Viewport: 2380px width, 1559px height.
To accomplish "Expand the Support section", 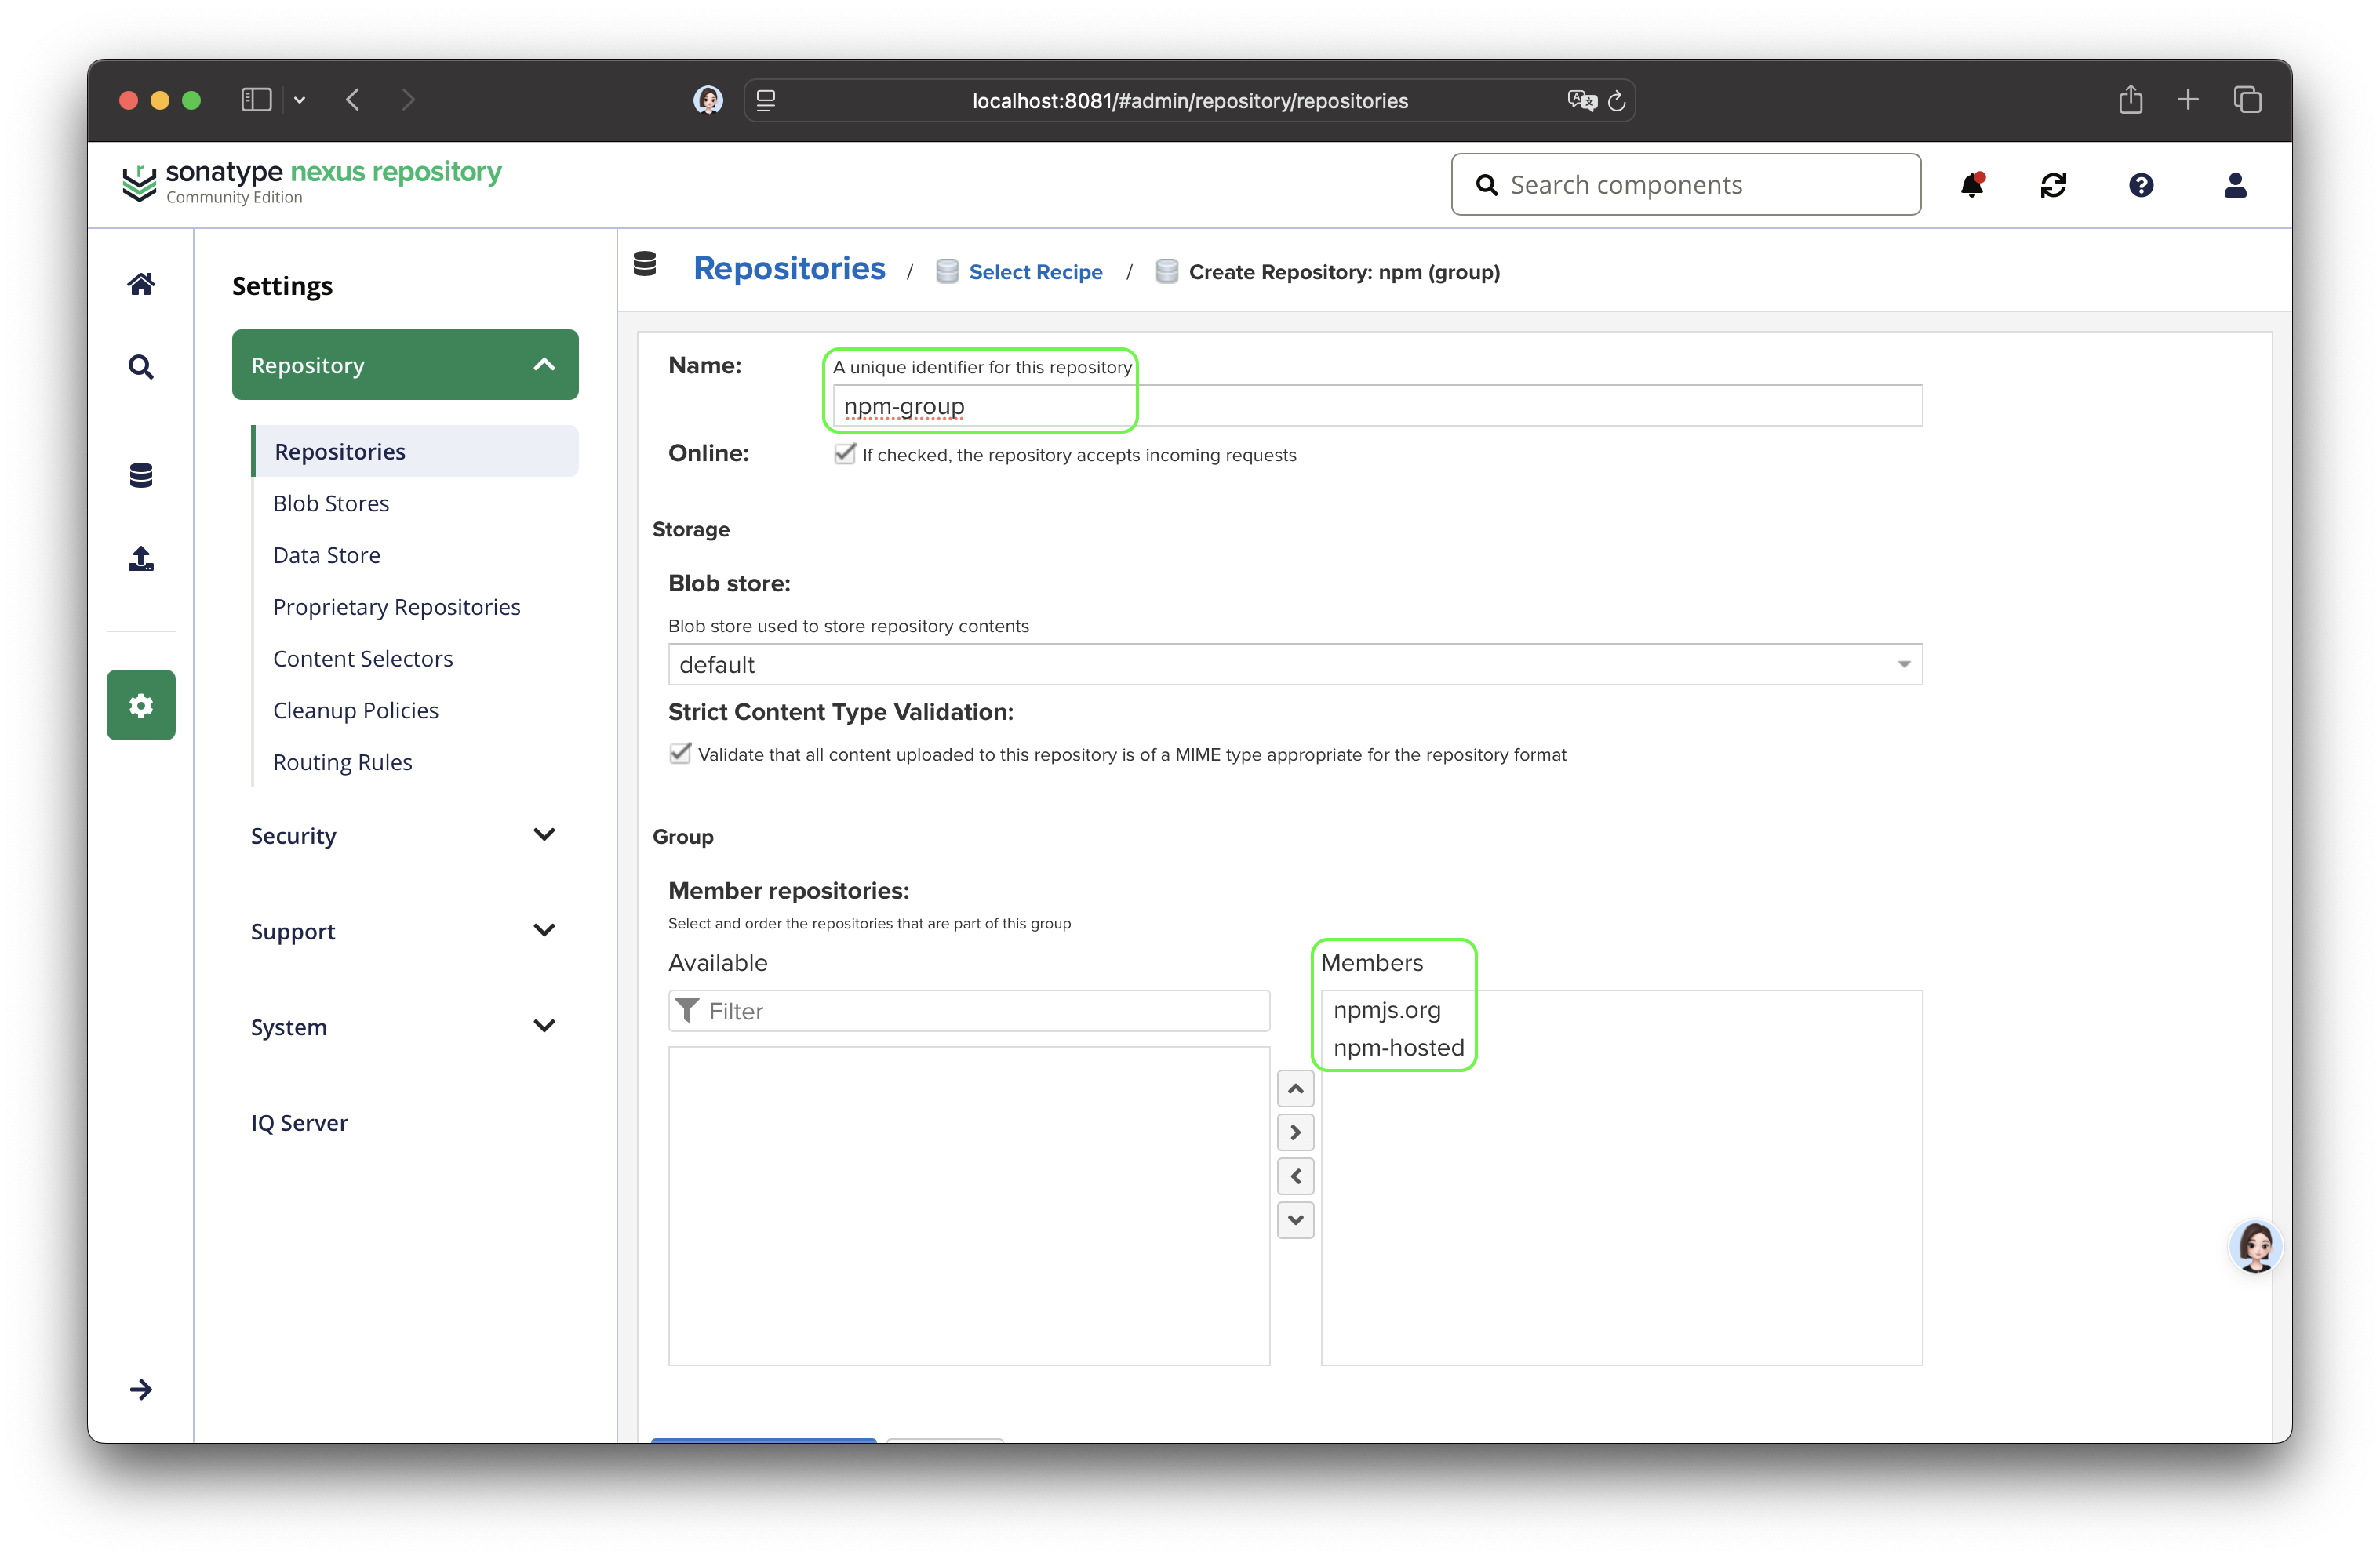I will point(405,931).
